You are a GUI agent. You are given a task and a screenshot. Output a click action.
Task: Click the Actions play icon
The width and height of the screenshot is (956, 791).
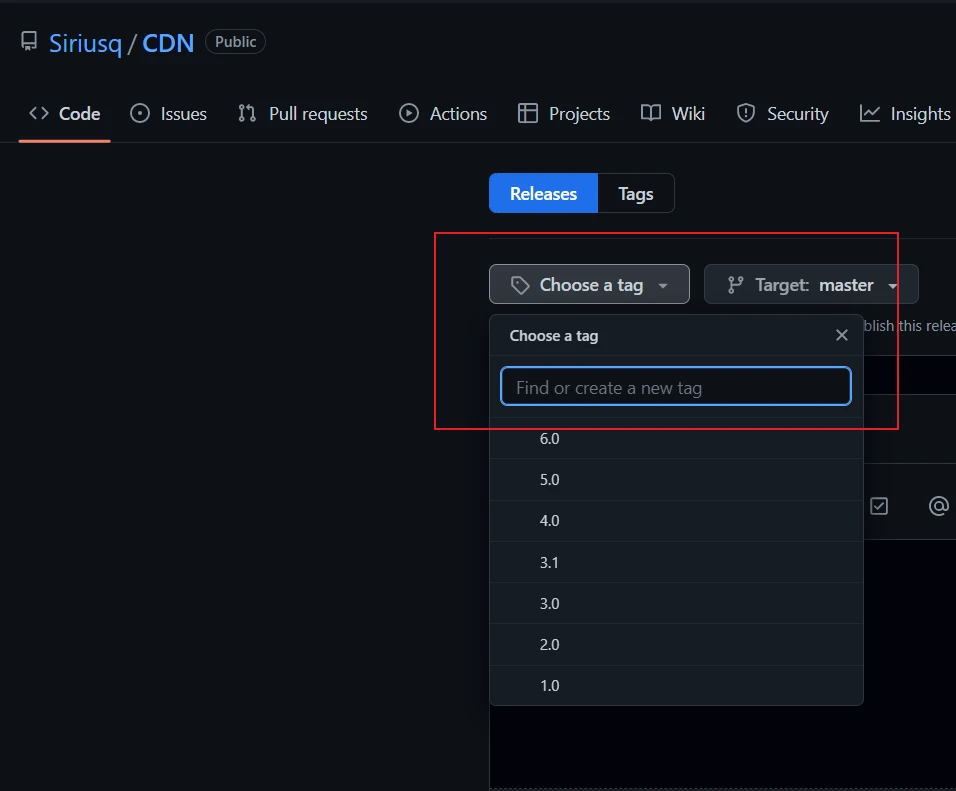408,113
